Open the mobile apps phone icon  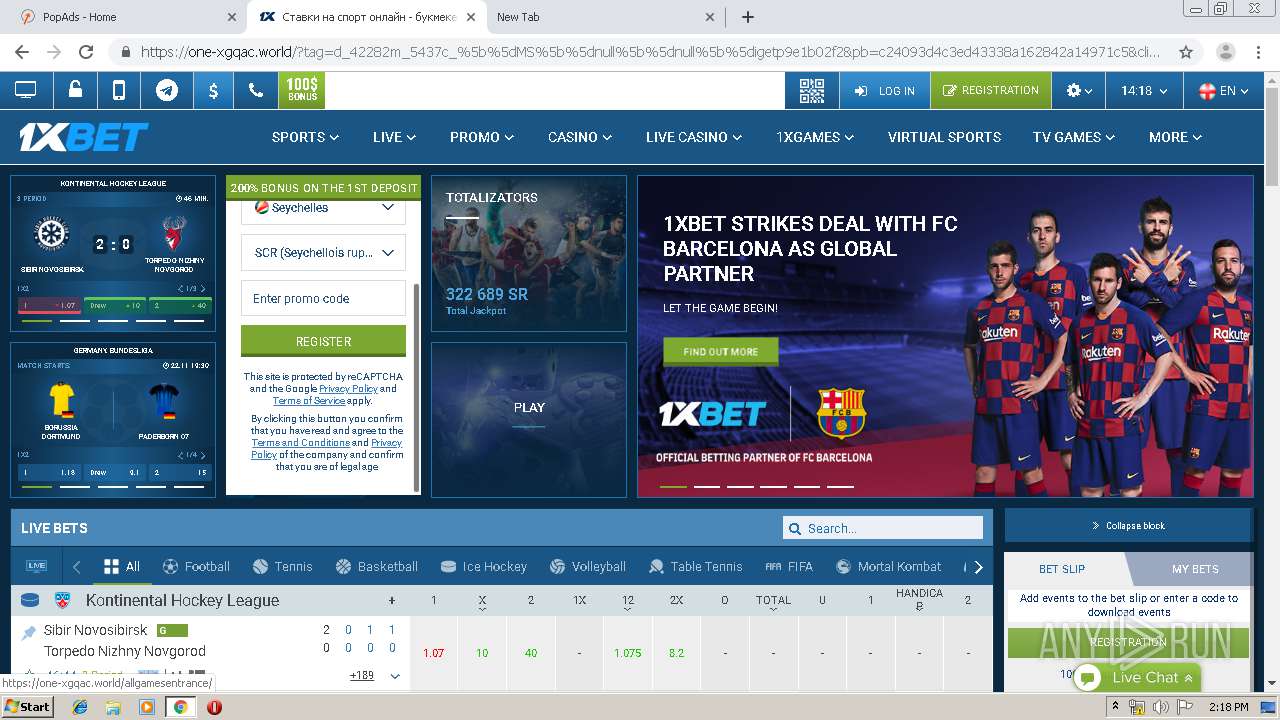(119, 90)
